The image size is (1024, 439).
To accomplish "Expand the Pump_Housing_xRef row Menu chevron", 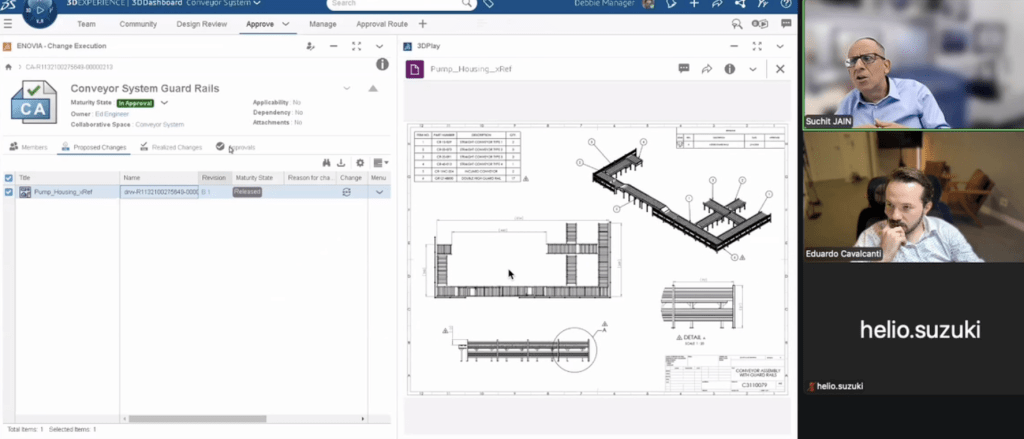I will (x=379, y=192).
